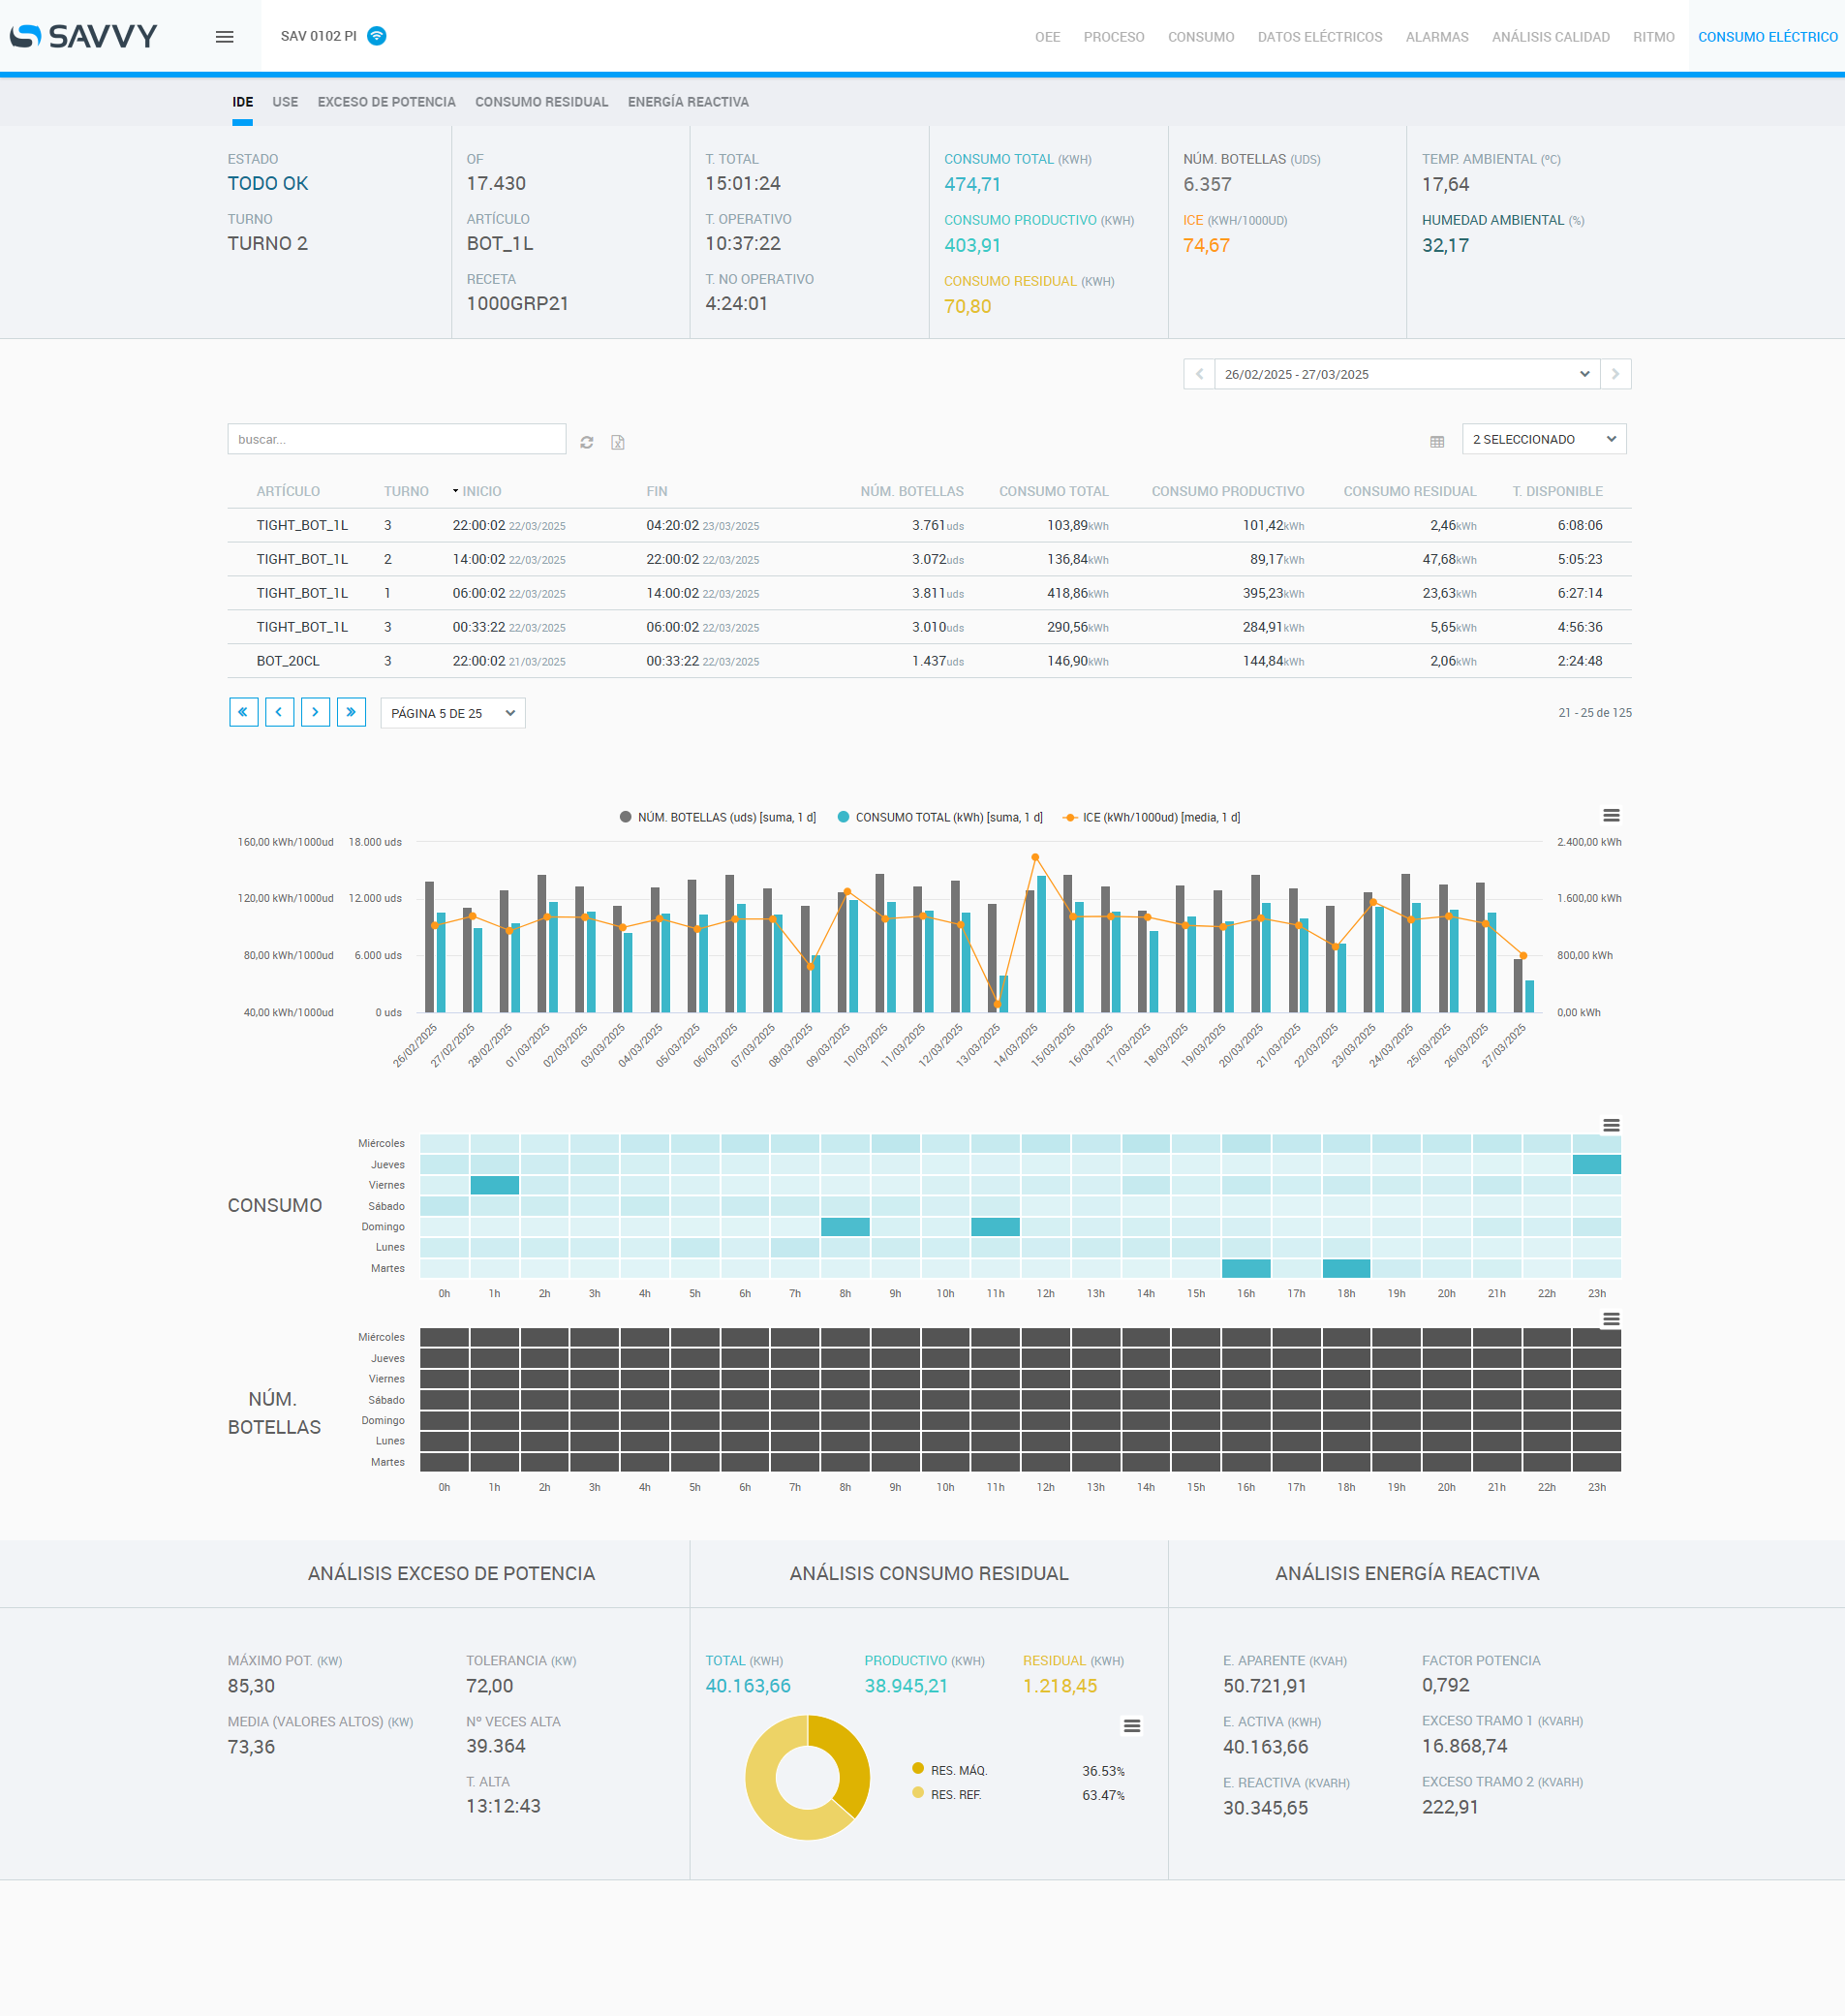Viewport: 1845px width, 2016px height.
Task: Export table to Excel file icon
Action: coord(618,442)
